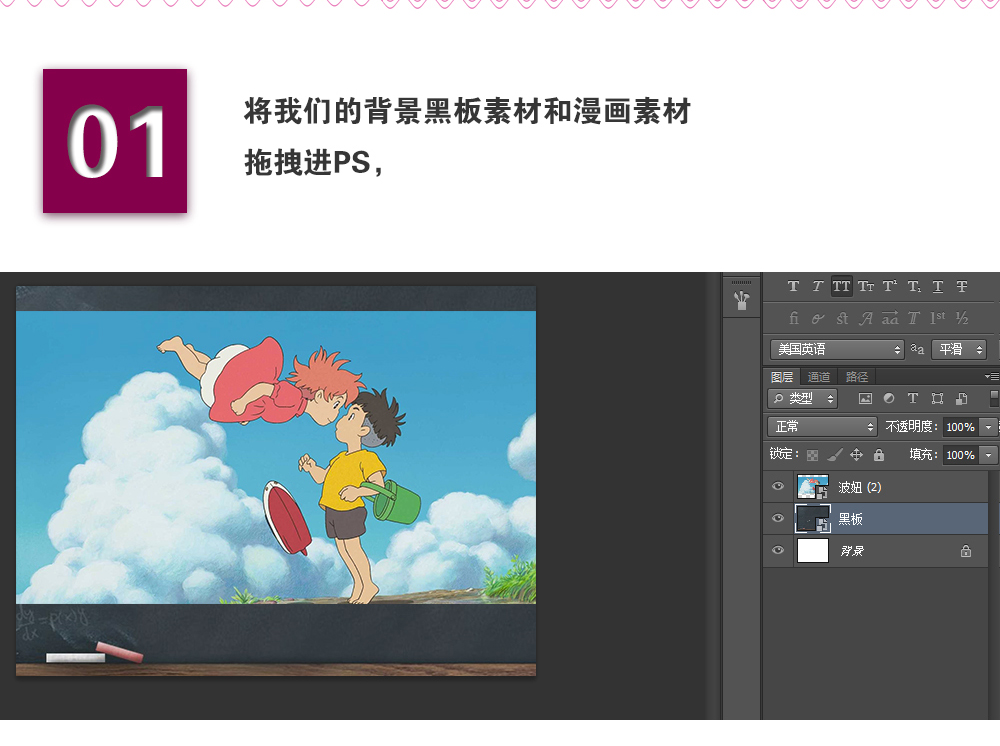Apply Faux Bold text style

click(793, 286)
